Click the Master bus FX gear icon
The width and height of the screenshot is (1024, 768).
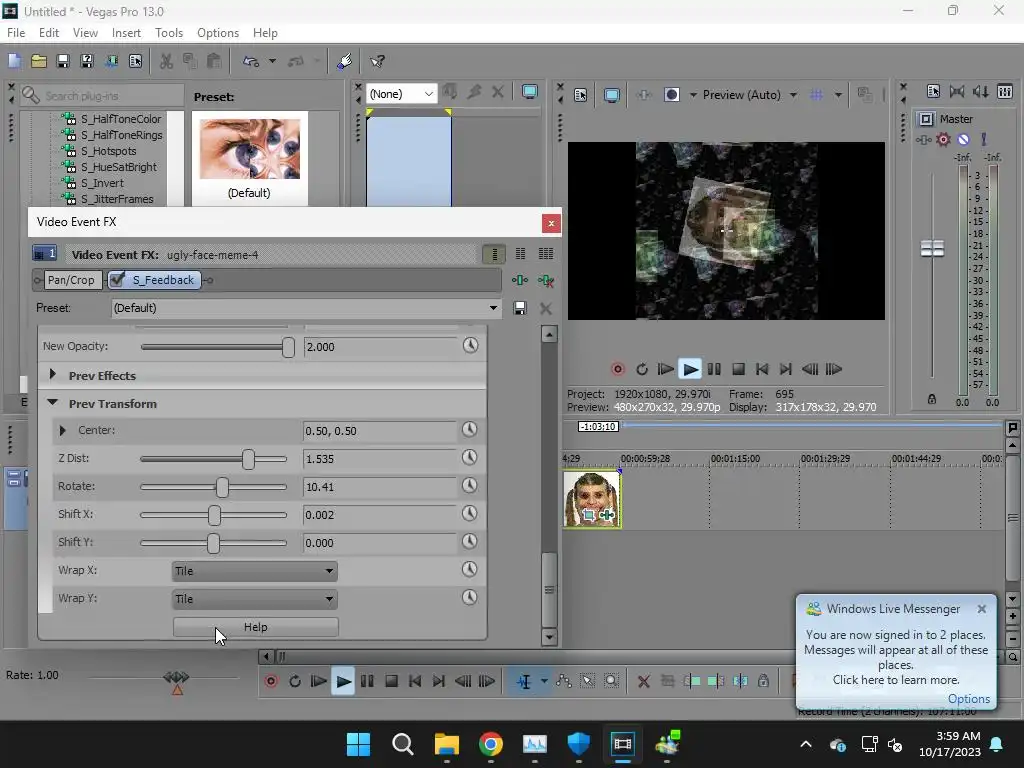coord(943,139)
